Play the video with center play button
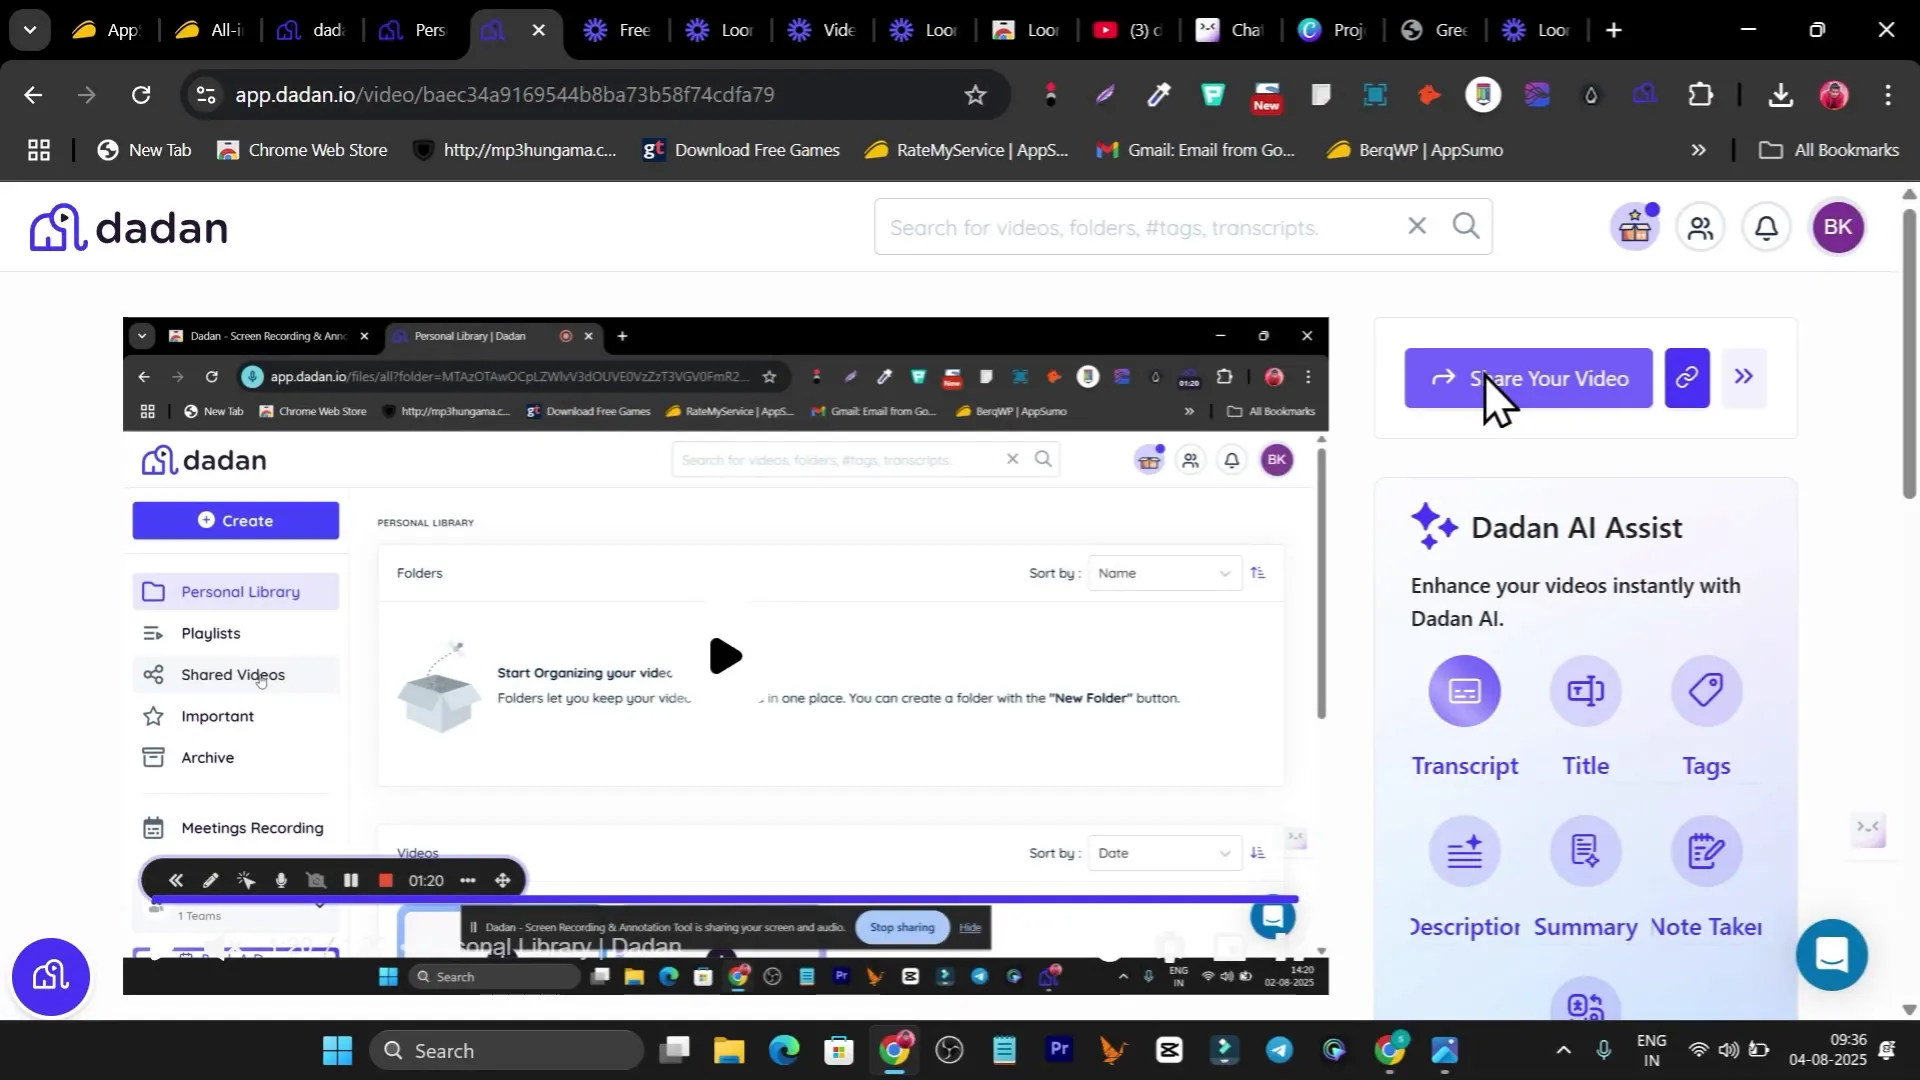The image size is (1920, 1080). pyautogui.click(x=725, y=656)
